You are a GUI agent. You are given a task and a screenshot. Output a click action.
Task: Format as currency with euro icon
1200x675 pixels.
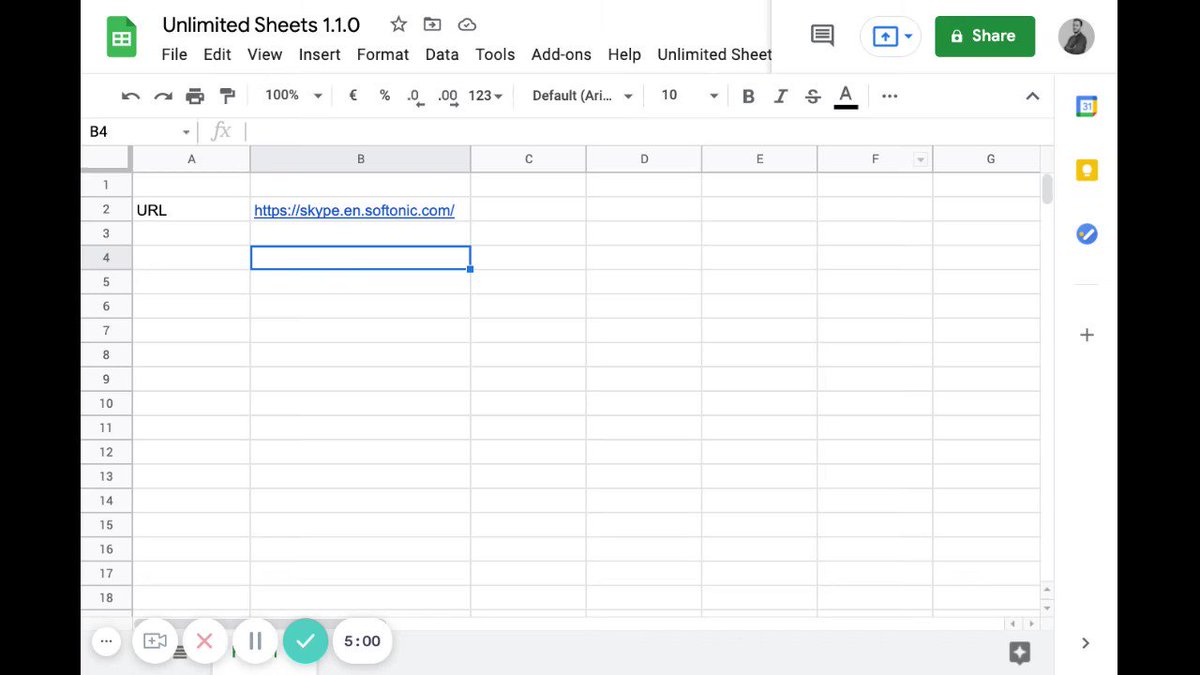pyautogui.click(x=353, y=95)
